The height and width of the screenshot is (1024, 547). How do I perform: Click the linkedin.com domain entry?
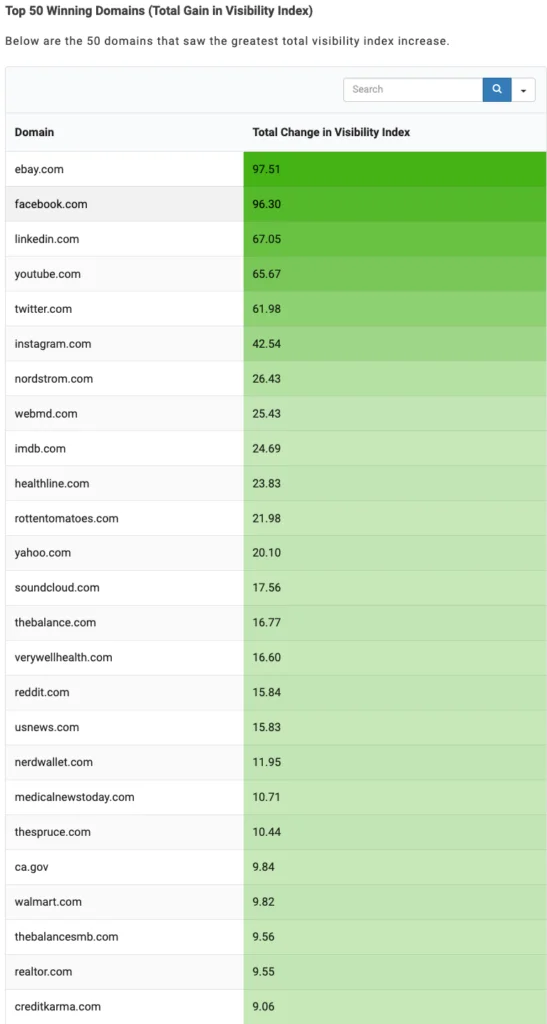pyautogui.click(x=46, y=239)
